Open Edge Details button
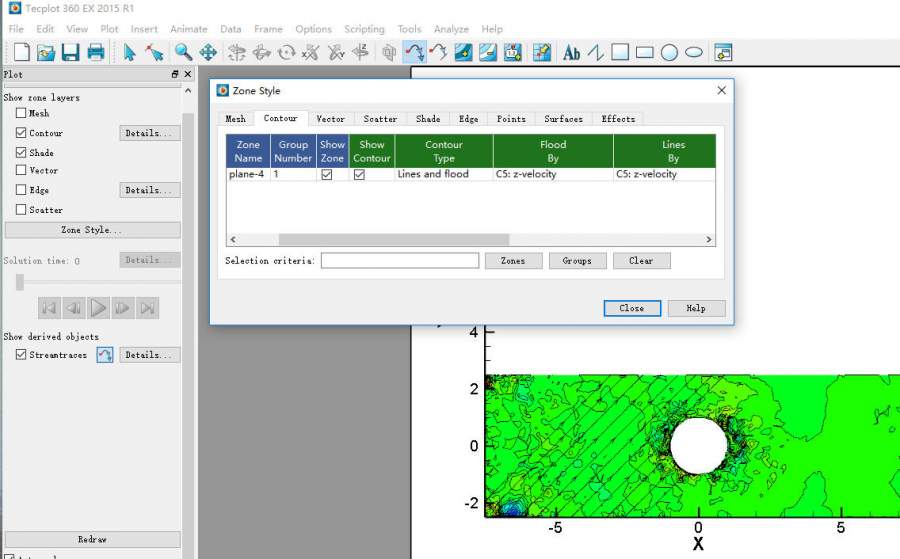 [x=149, y=190]
